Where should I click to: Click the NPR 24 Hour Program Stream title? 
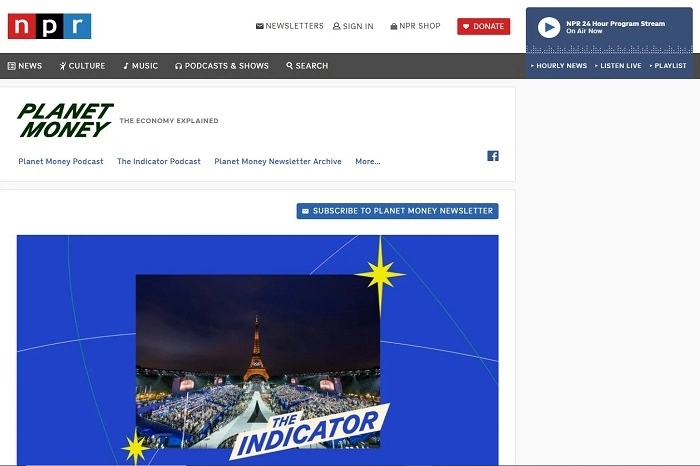pyautogui.click(x=616, y=24)
